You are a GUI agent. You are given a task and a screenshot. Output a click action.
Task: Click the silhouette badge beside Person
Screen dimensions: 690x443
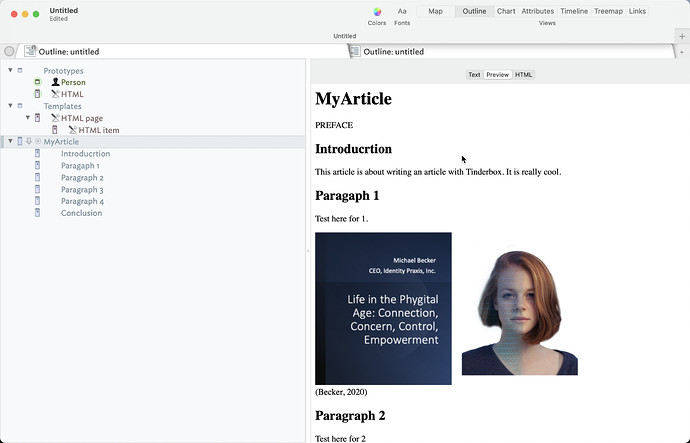click(55, 82)
